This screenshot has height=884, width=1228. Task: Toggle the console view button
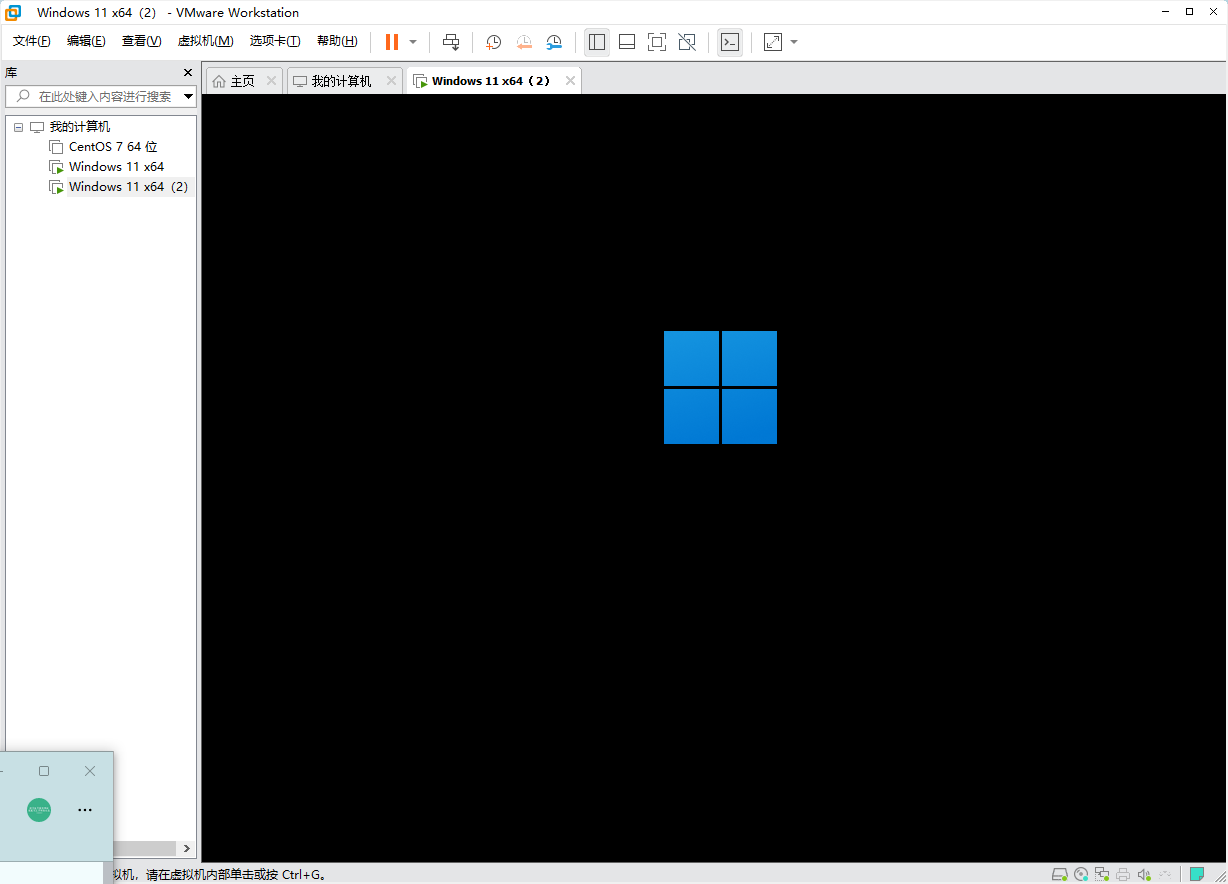tap(730, 42)
